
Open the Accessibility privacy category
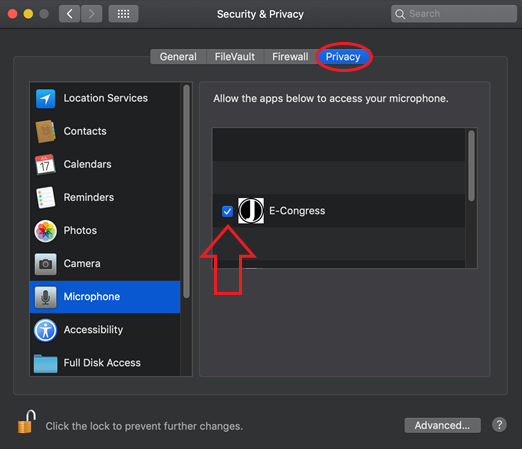105,330
